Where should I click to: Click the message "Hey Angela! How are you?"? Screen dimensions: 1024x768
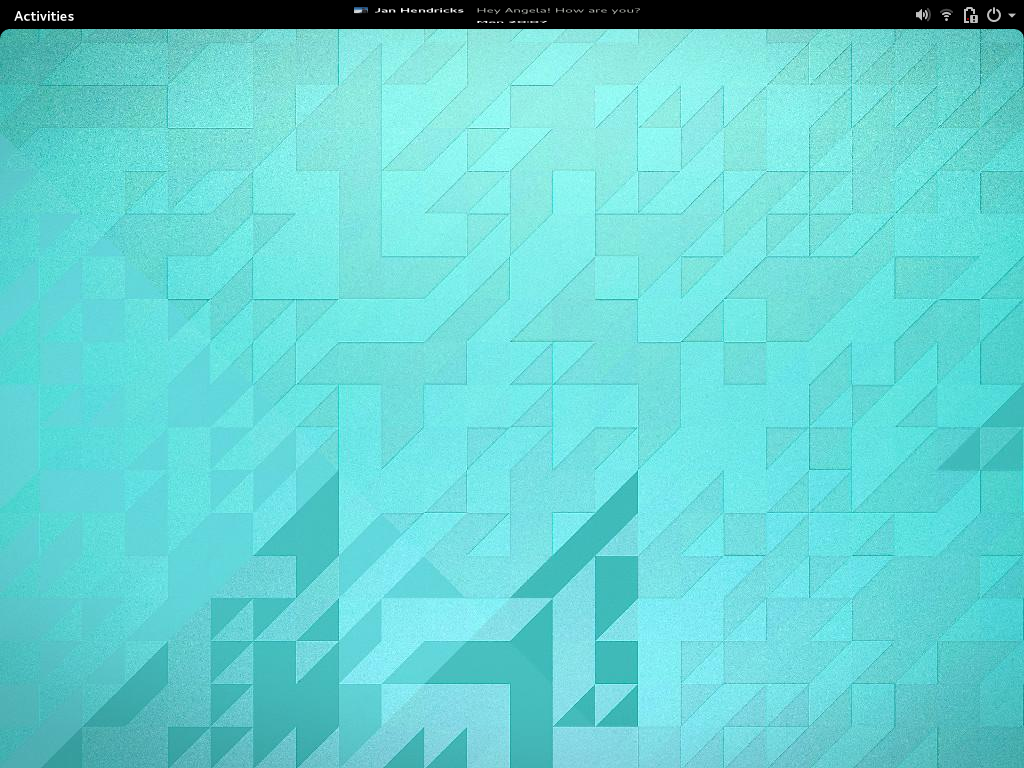558,10
